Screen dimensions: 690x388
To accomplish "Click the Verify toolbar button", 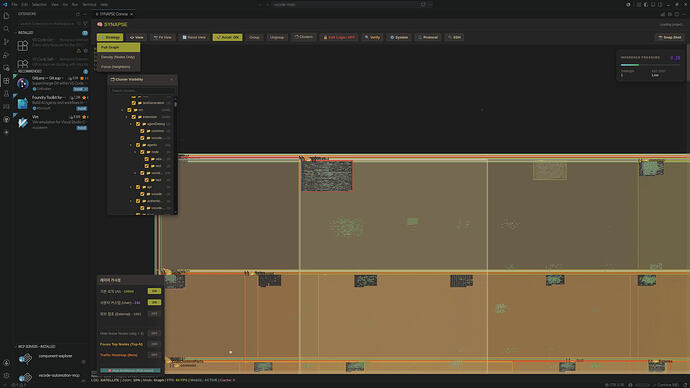I will tap(372, 37).
